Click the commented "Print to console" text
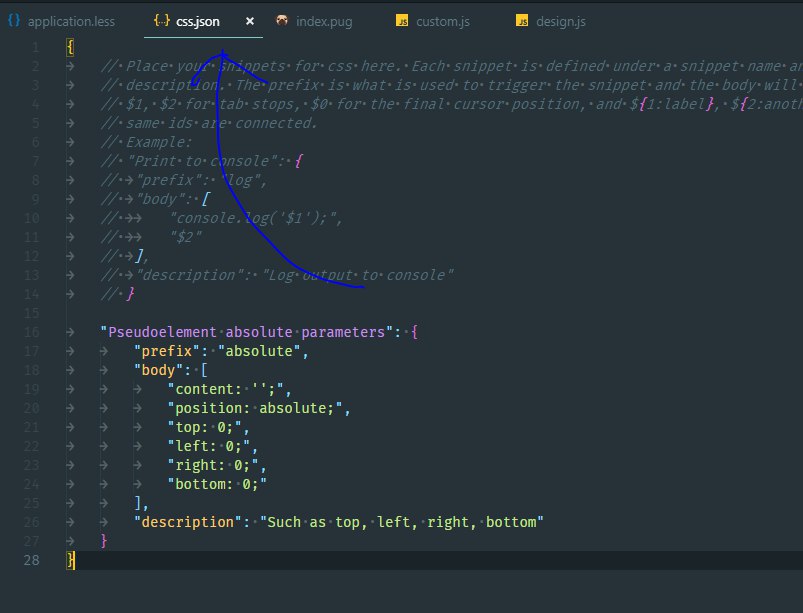This screenshot has height=613, width=803. tap(202, 161)
